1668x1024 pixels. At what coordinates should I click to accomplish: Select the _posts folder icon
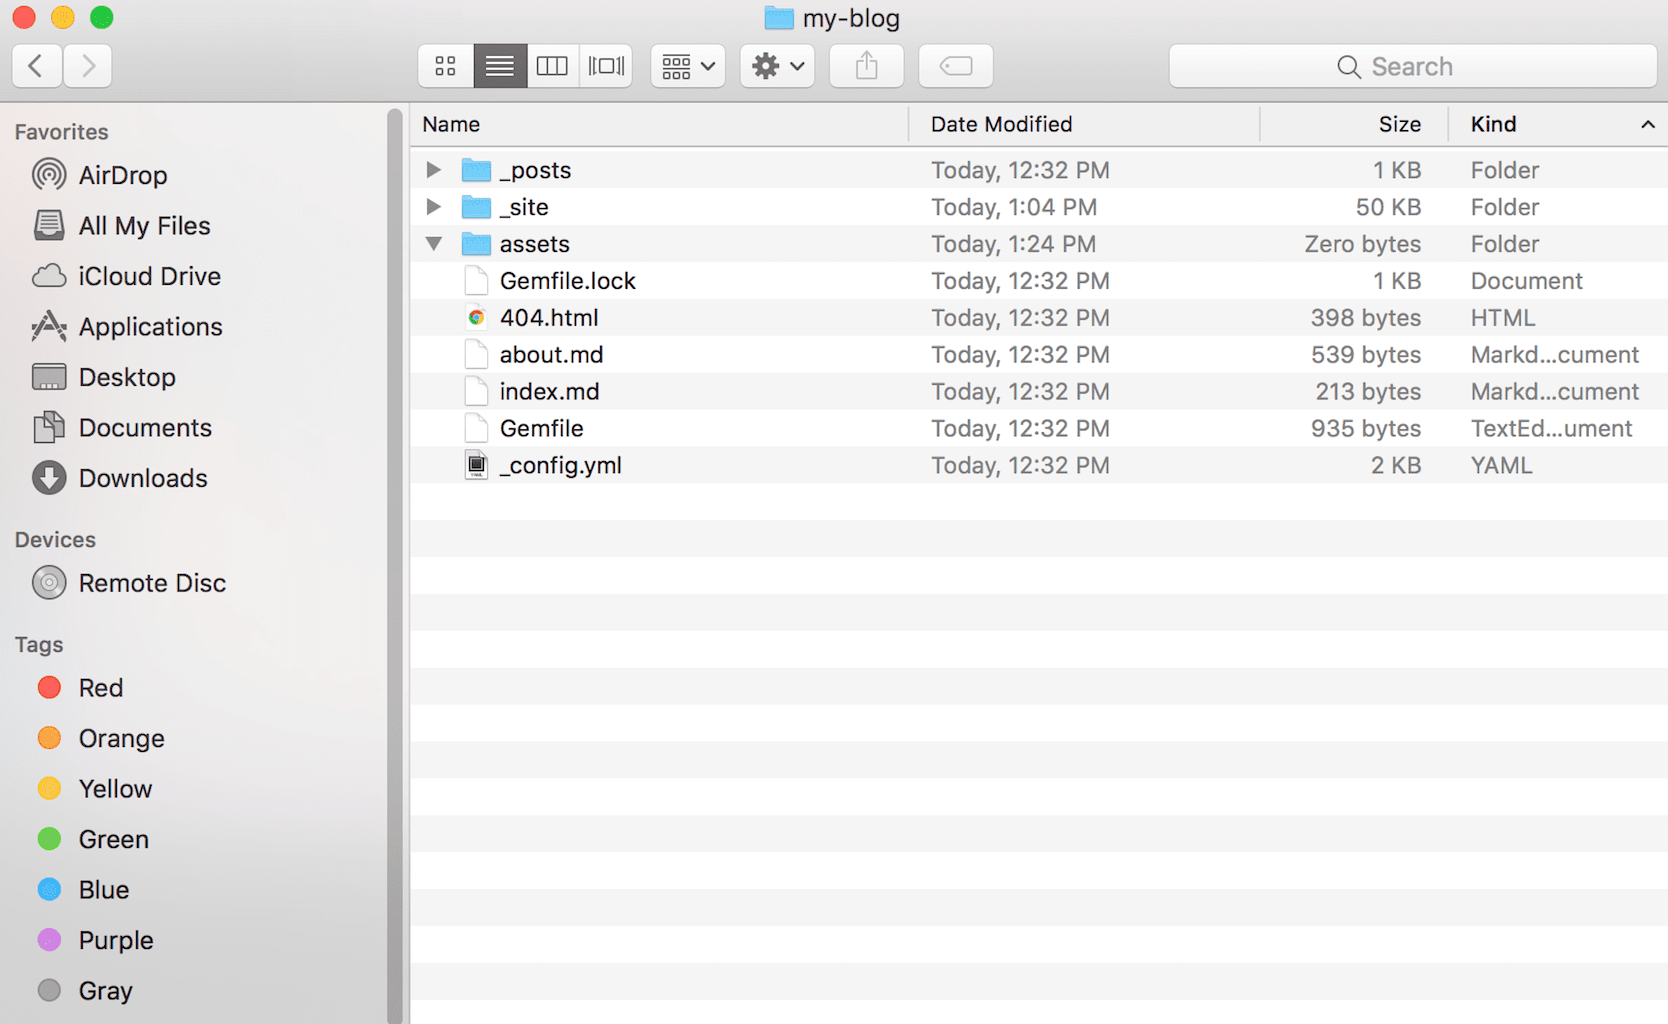(476, 170)
